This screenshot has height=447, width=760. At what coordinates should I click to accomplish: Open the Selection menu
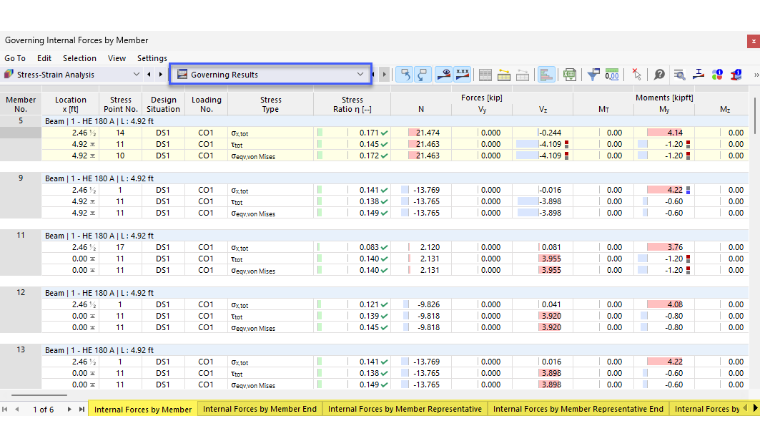coord(79,58)
